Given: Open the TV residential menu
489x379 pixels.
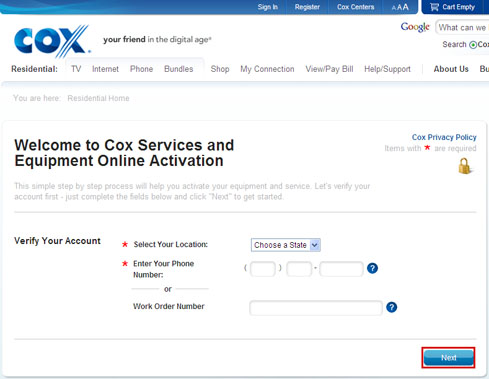Looking at the screenshot, I should pos(76,69).
